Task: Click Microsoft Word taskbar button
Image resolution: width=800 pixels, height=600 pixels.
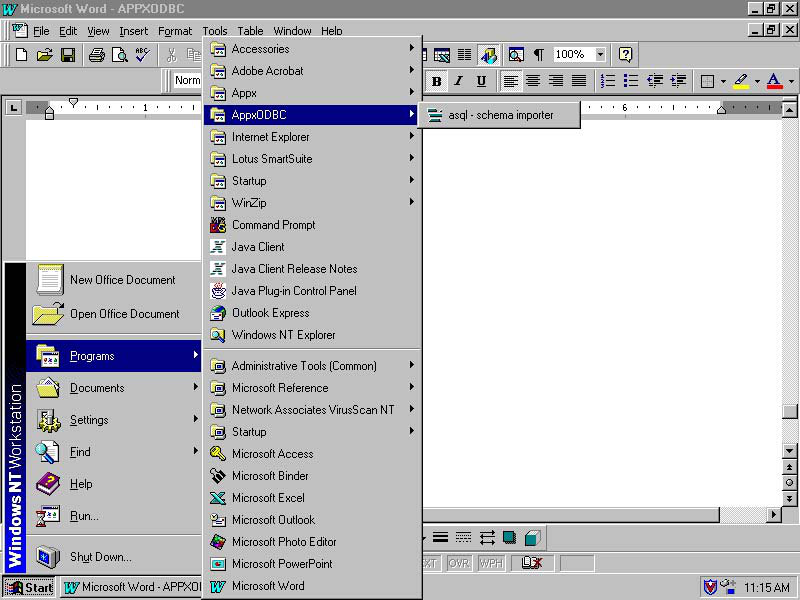Action: click(132, 587)
